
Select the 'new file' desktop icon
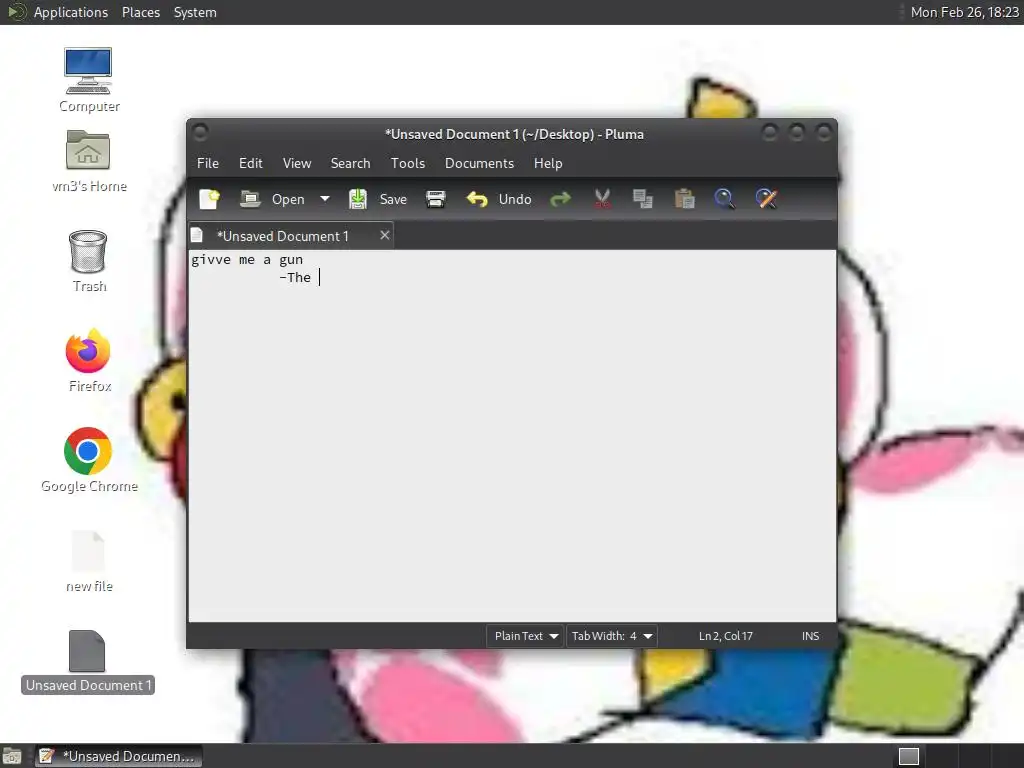(89, 562)
